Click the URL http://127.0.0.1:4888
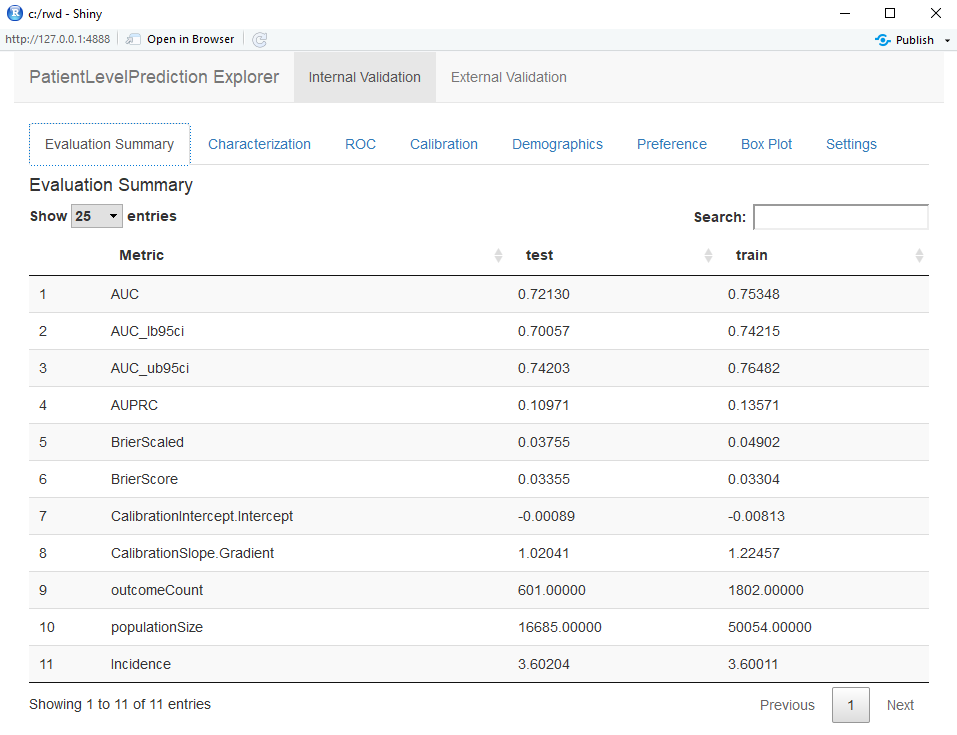 pos(57,39)
